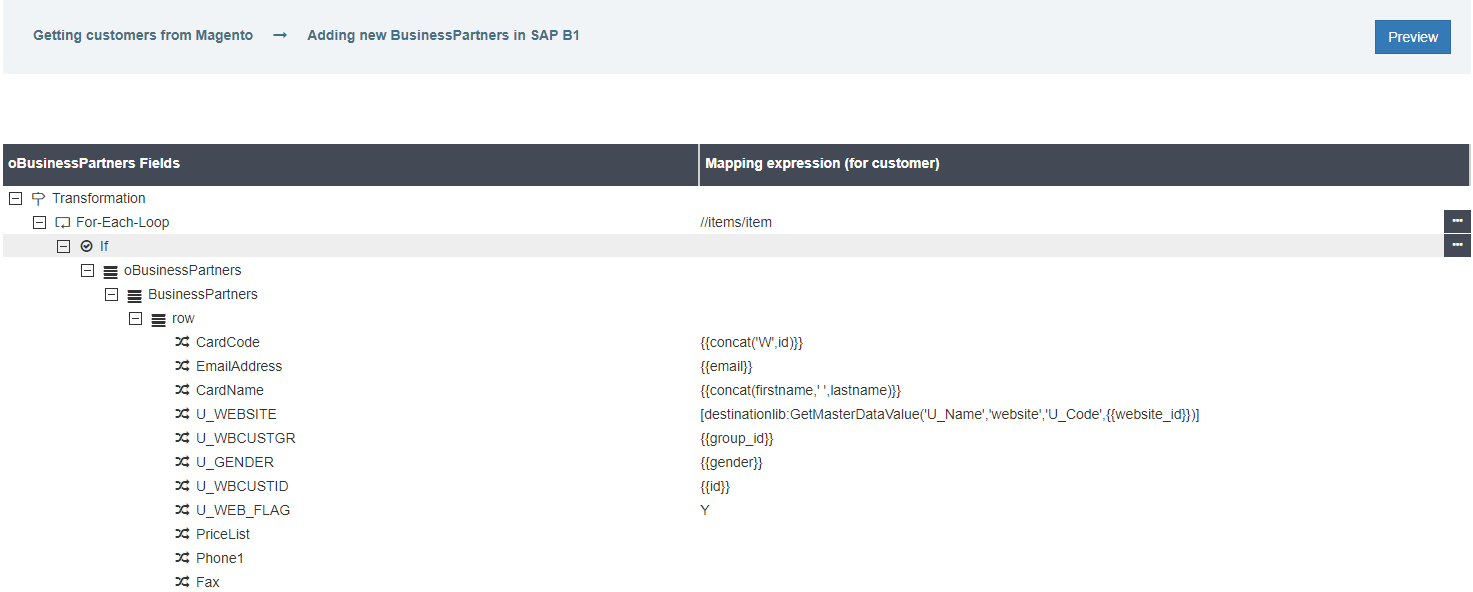Select the PriceList field mapping icon
This screenshot has width=1473, height=592.
(x=182, y=534)
